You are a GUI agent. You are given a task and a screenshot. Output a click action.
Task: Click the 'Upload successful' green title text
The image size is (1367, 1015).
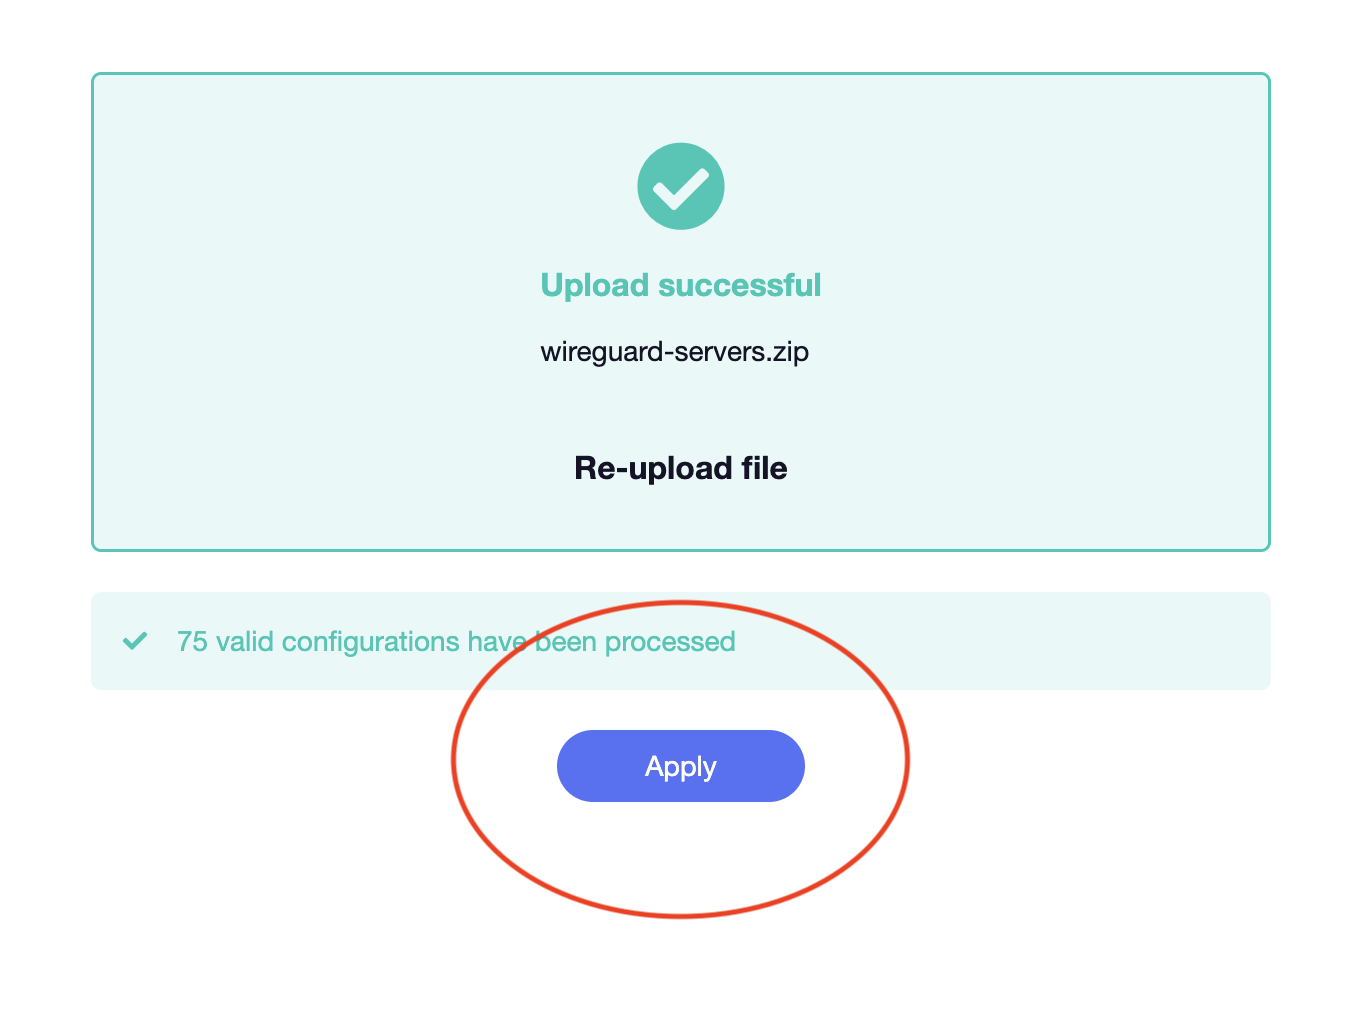click(x=680, y=285)
